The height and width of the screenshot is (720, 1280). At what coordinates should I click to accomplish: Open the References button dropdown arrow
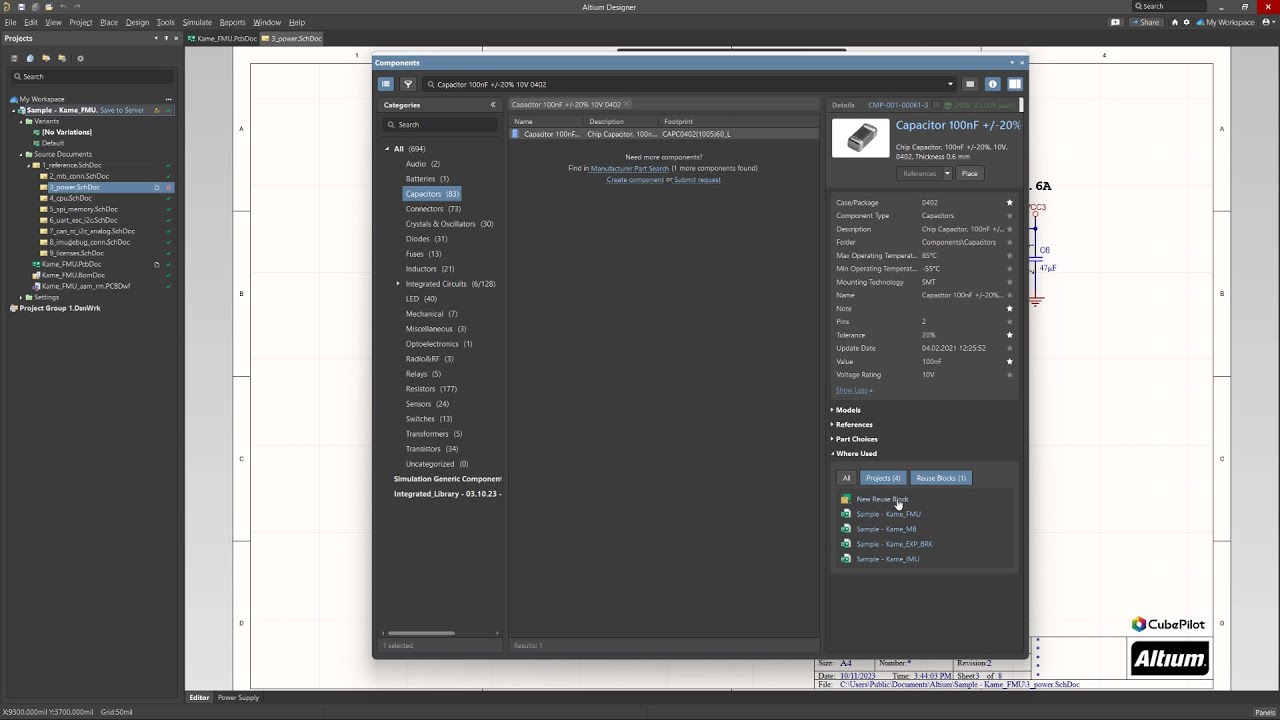point(947,174)
